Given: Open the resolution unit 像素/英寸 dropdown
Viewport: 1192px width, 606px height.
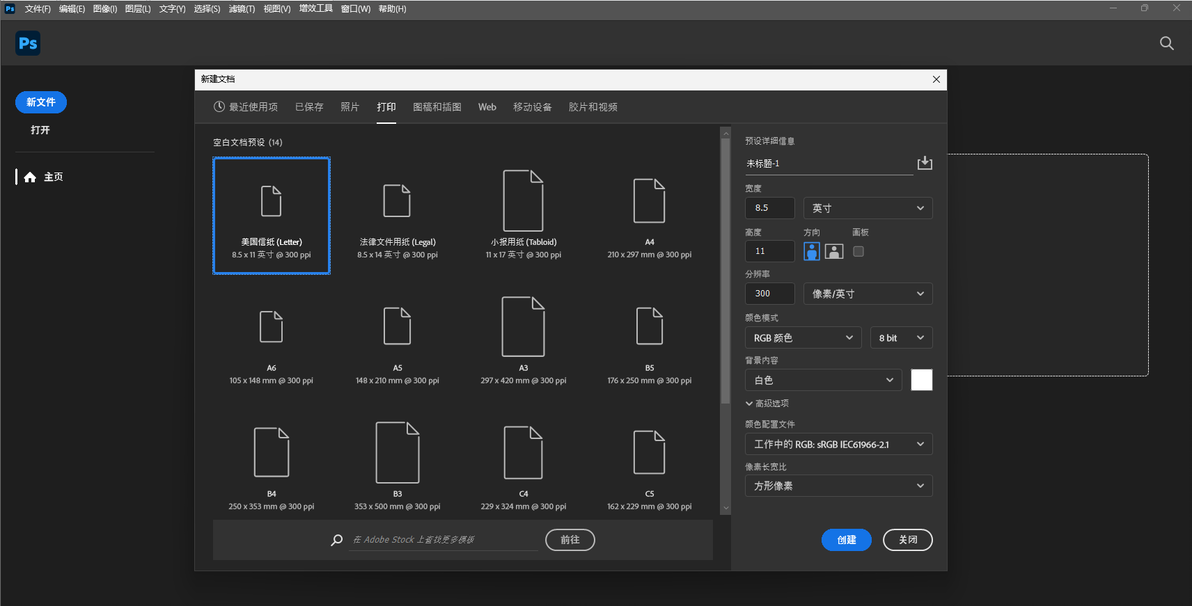Looking at the screenshot, I should click(867, 293).
